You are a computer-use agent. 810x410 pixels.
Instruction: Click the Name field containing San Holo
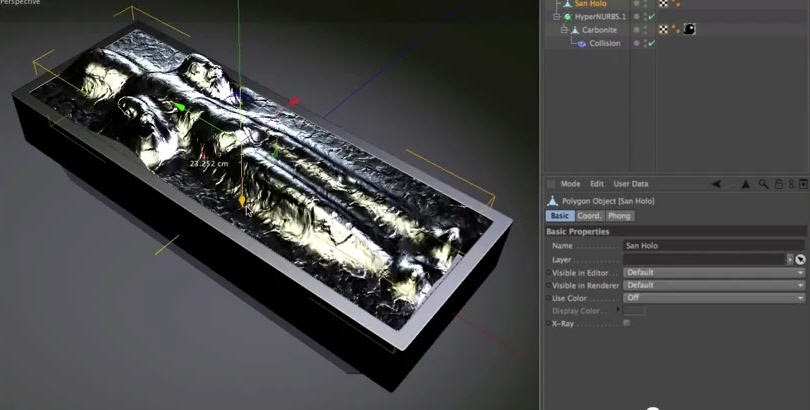tap(714, 246)
